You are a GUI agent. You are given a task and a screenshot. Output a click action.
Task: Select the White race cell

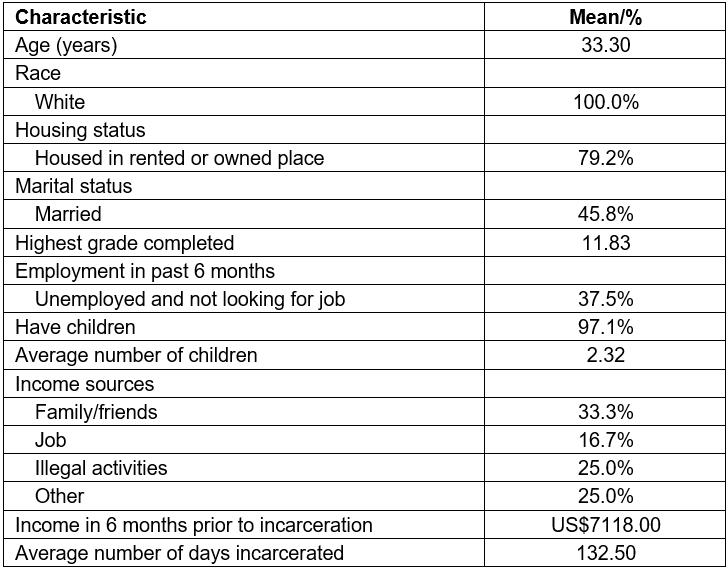(x=60, y=102)
